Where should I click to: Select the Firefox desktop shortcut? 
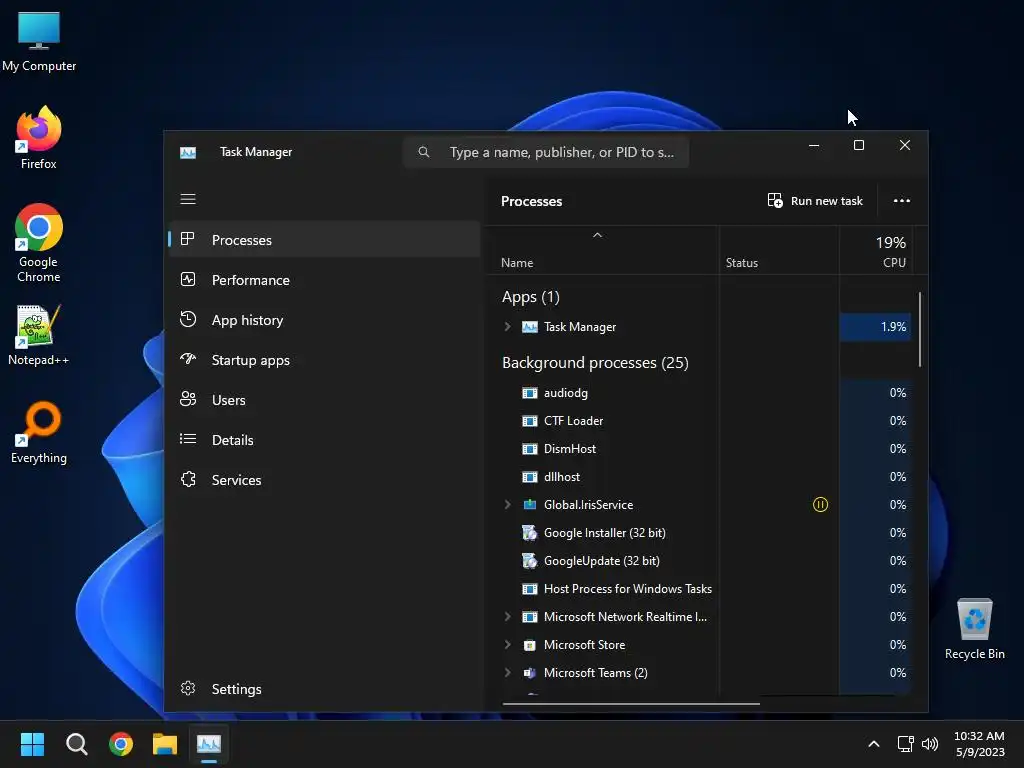(x=39, y=138)
